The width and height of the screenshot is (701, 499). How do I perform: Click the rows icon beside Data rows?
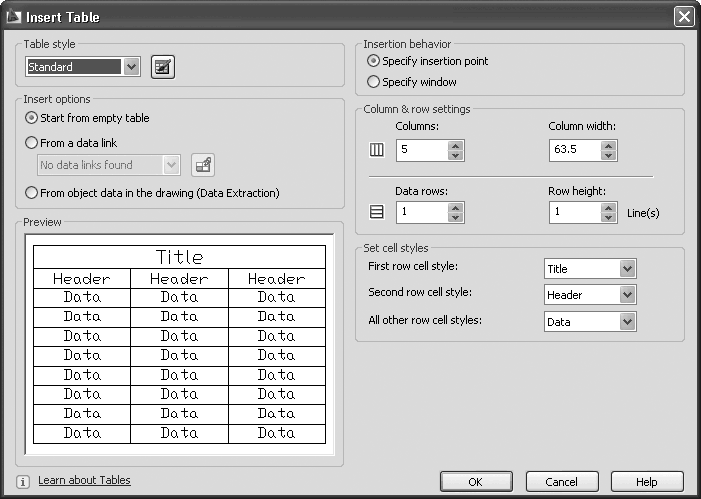(x=377, y=213)
